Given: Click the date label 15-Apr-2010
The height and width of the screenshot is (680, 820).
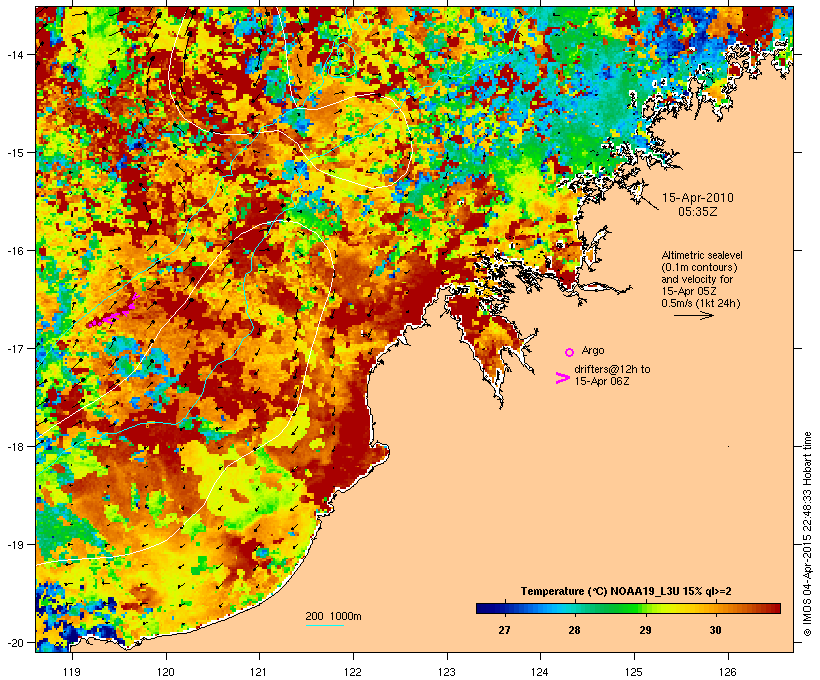Looking at the screenshot, I should [x=698, y=198].
